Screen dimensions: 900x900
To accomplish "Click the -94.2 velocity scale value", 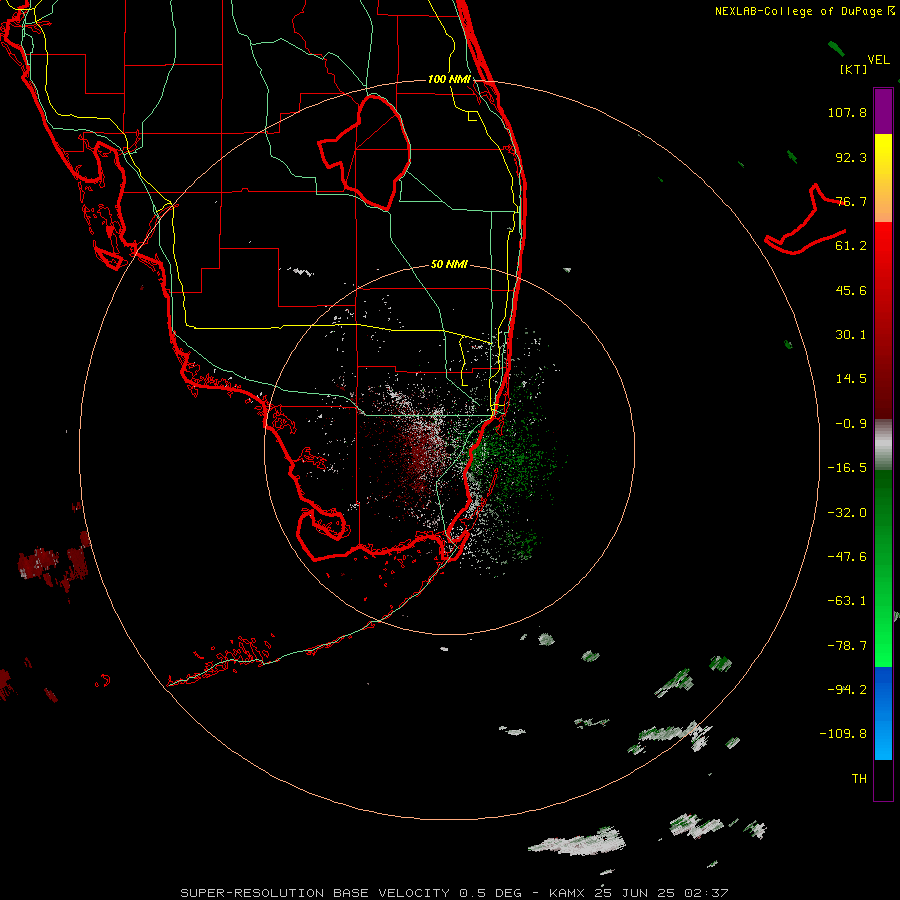I will coord(847,690).
